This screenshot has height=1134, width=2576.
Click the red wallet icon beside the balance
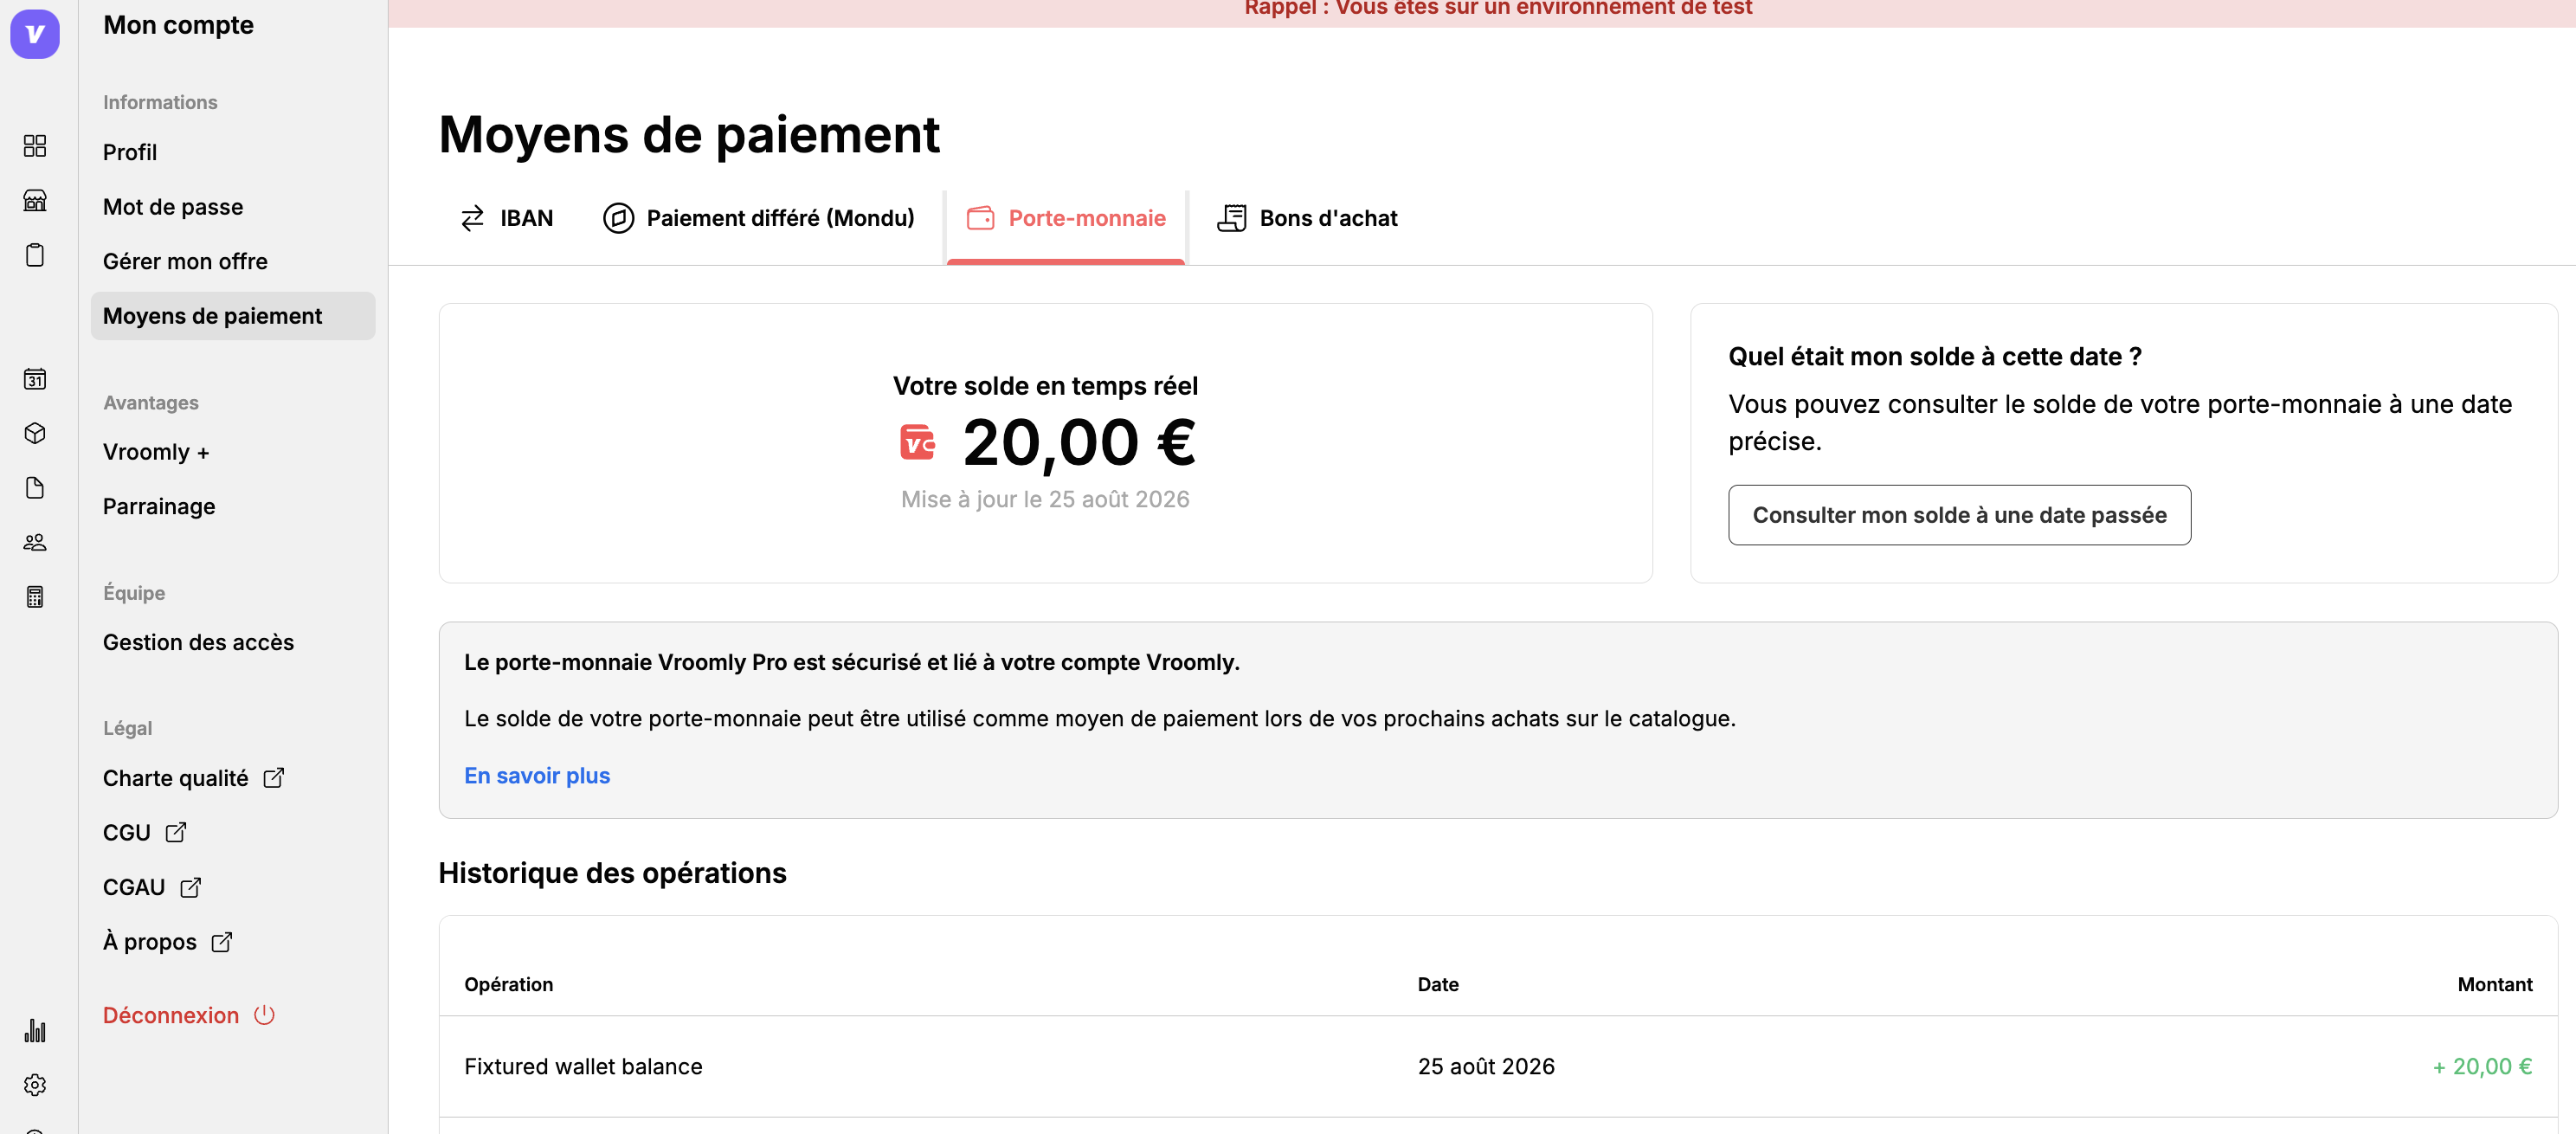(918, 442)
